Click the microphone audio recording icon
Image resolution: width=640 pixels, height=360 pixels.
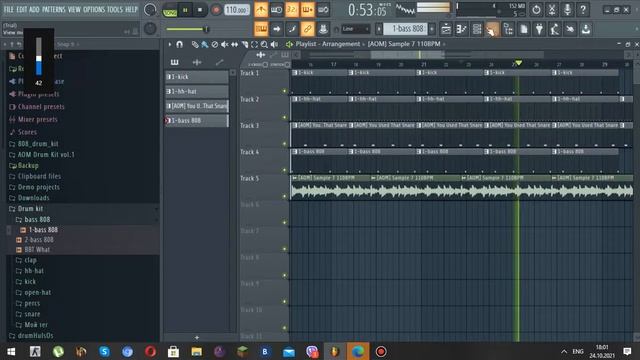point(567,9)
